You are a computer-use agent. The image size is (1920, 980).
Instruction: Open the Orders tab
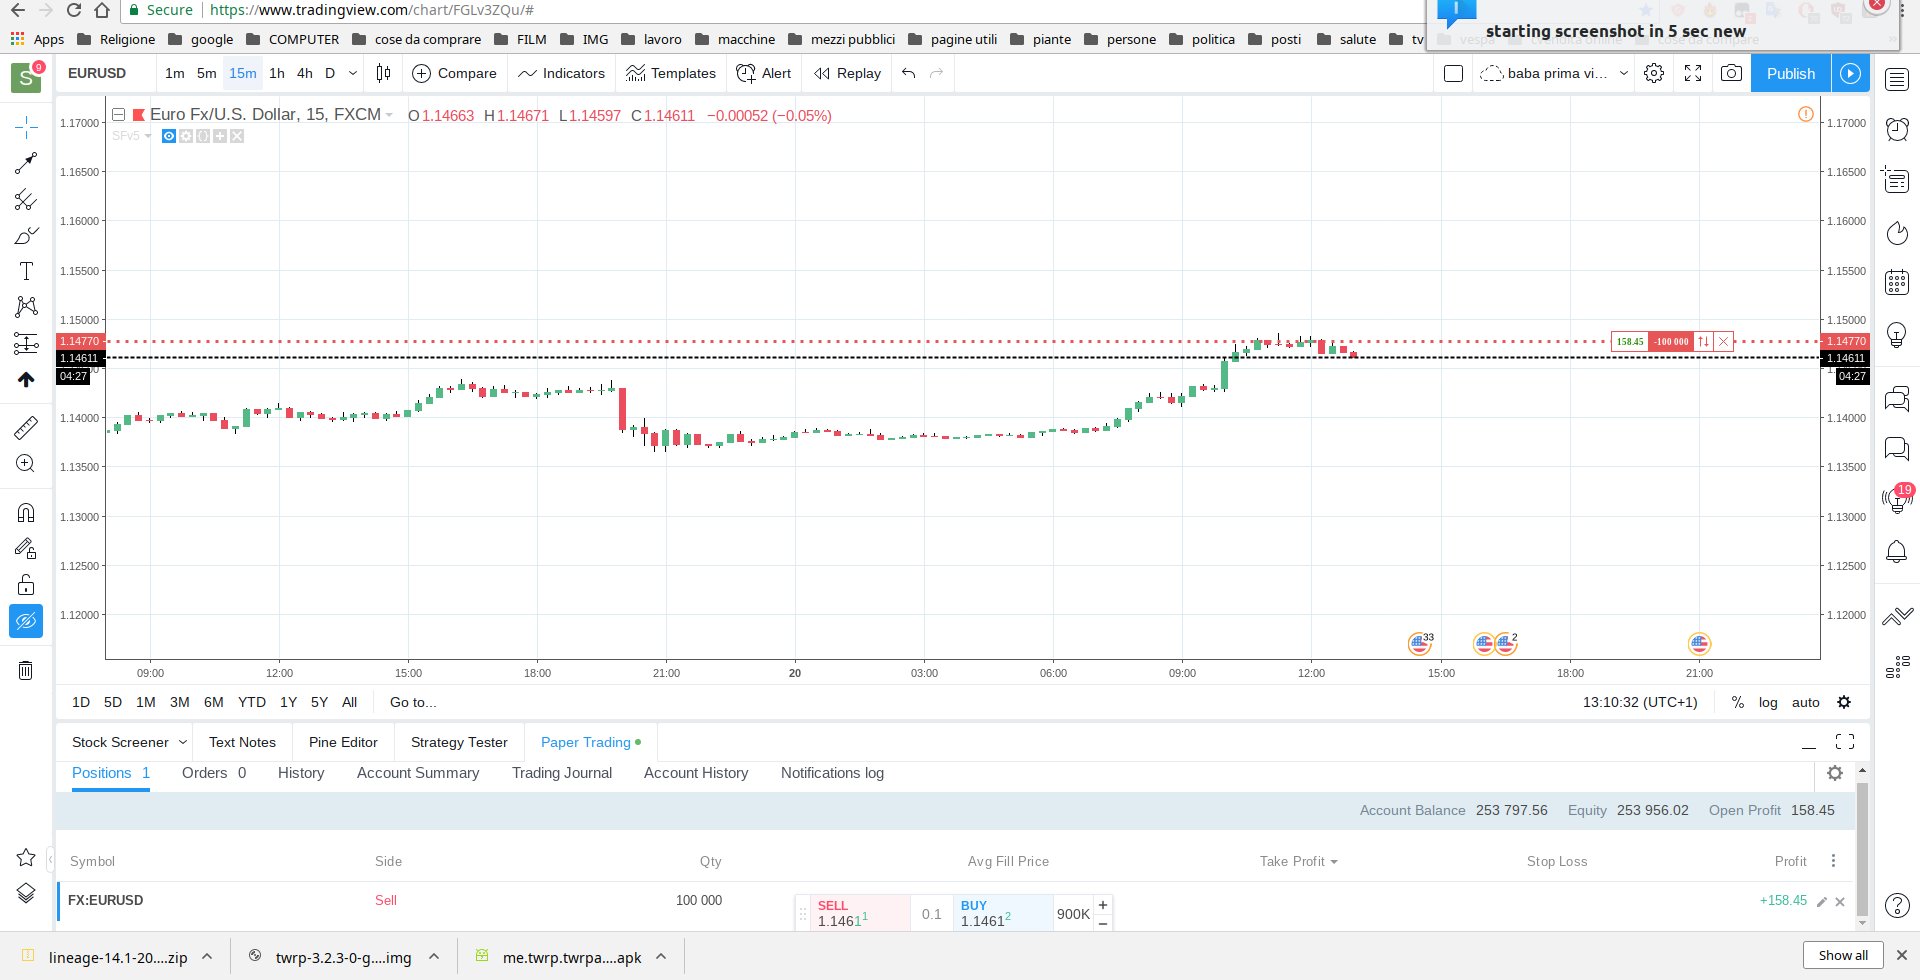point(214,773)
